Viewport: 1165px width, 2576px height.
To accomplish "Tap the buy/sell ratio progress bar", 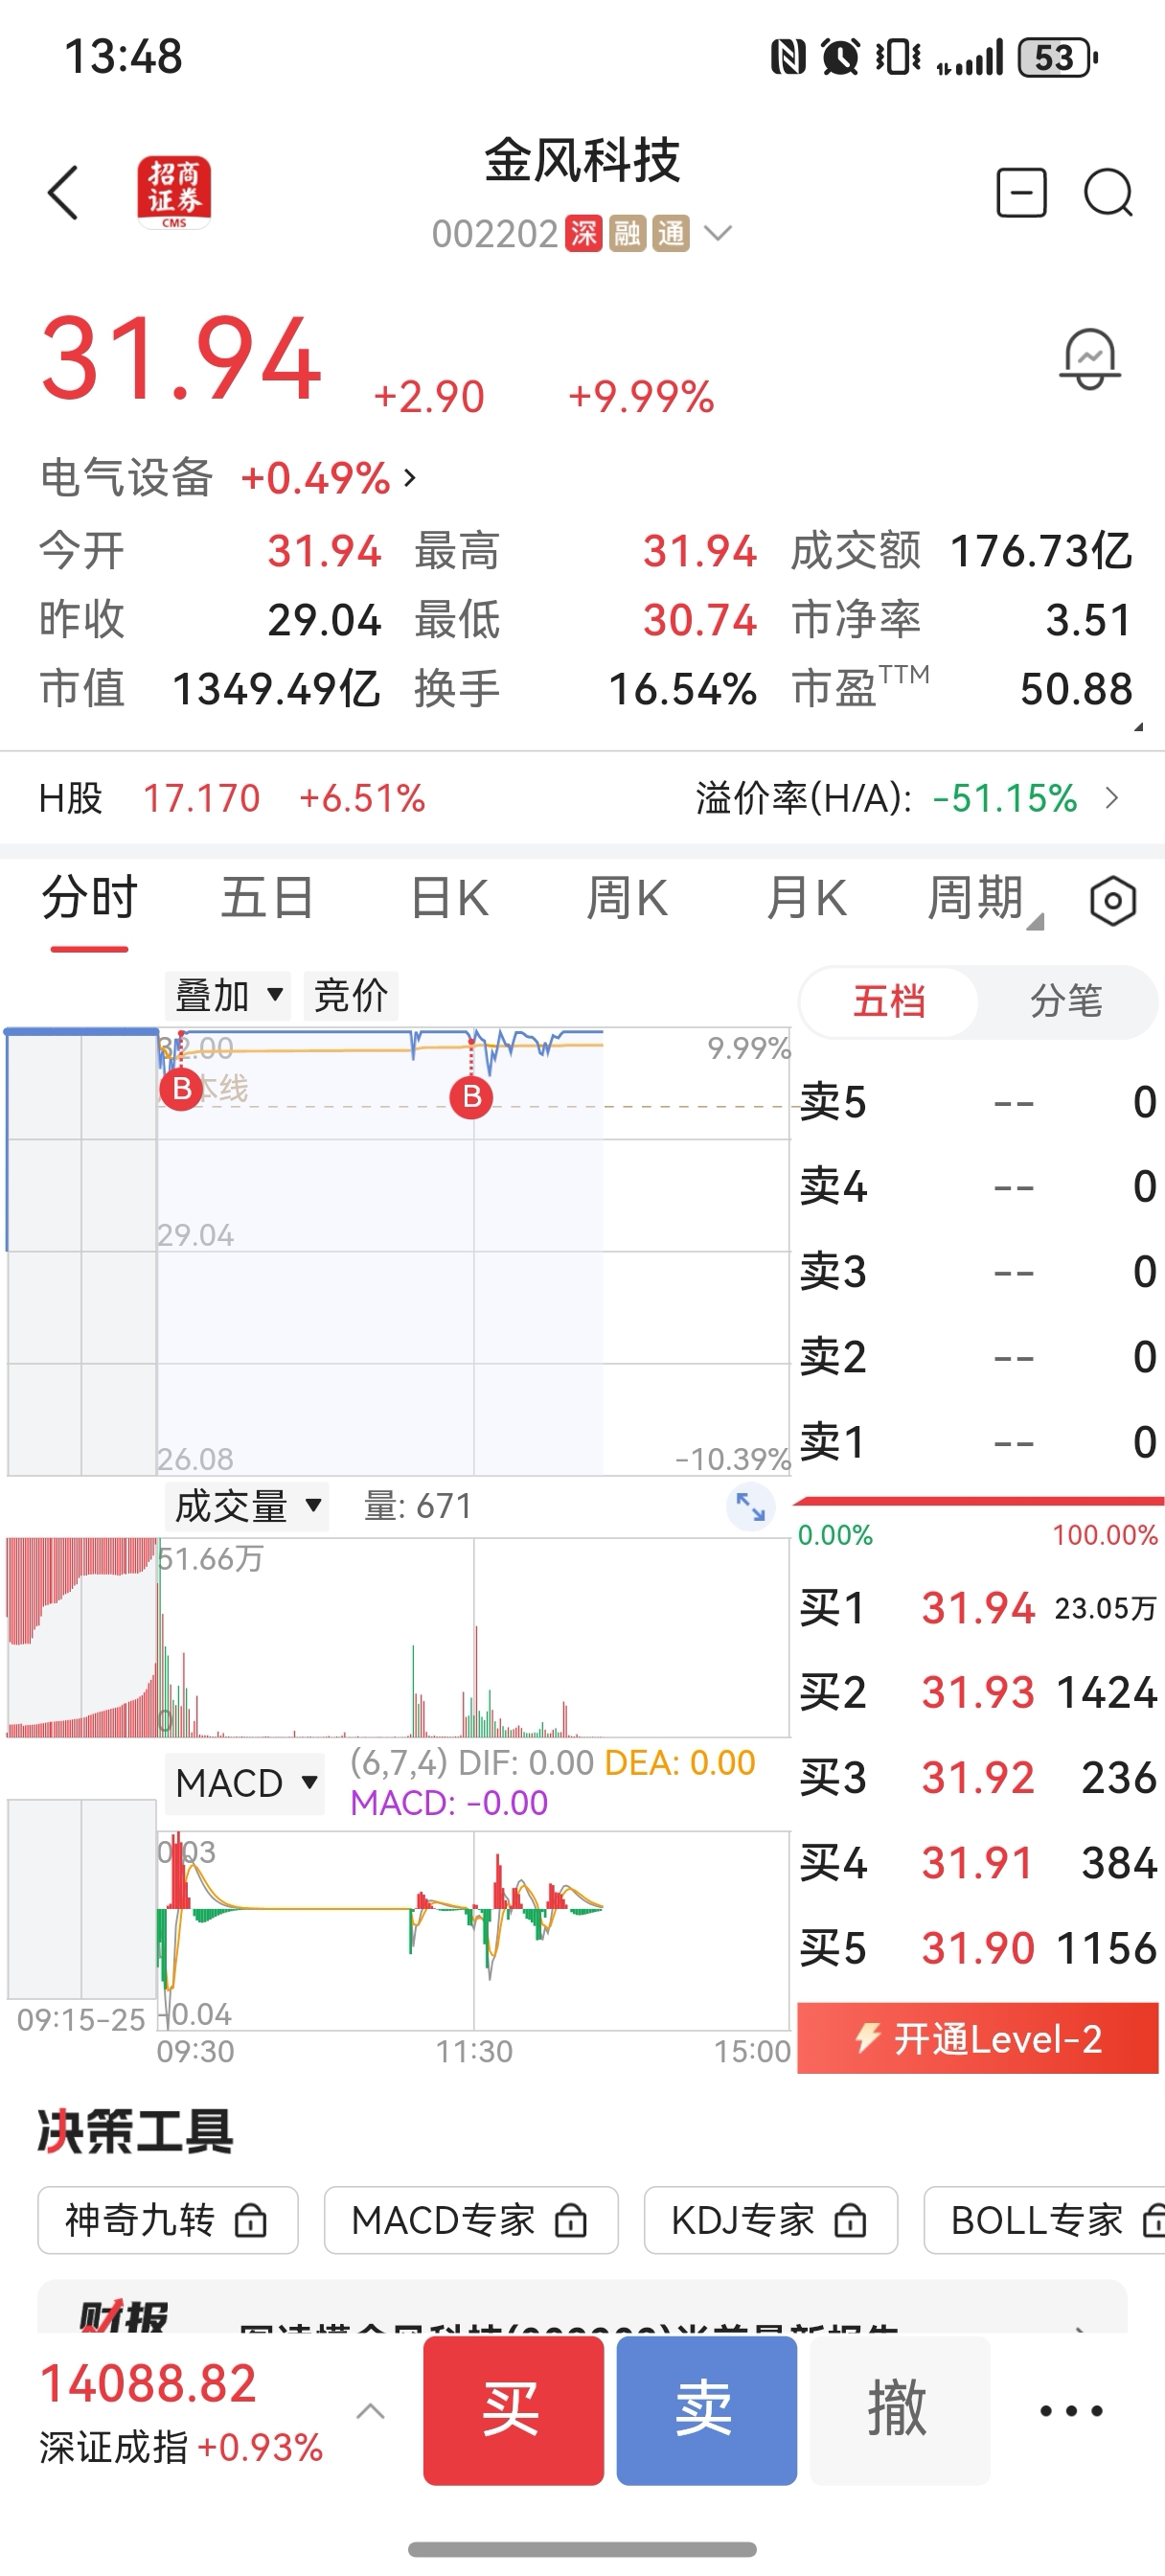I will tap(977, 1501).
